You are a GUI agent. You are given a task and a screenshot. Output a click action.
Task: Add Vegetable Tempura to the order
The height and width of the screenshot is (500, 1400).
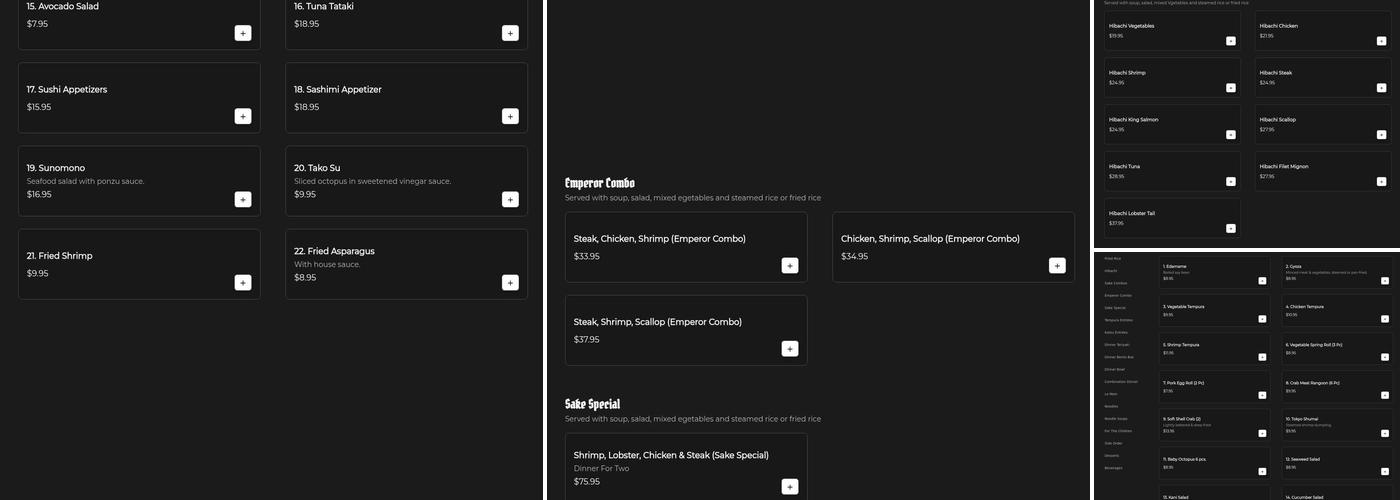pos(1261,319)
